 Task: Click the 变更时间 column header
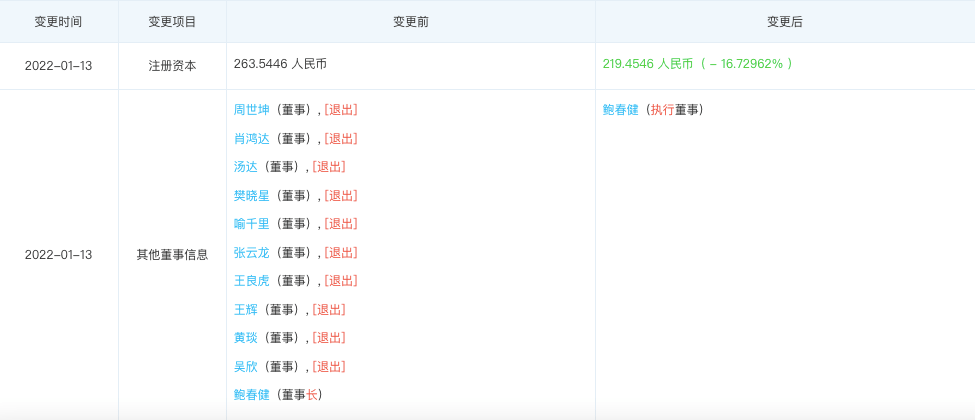tap(58, 21)
